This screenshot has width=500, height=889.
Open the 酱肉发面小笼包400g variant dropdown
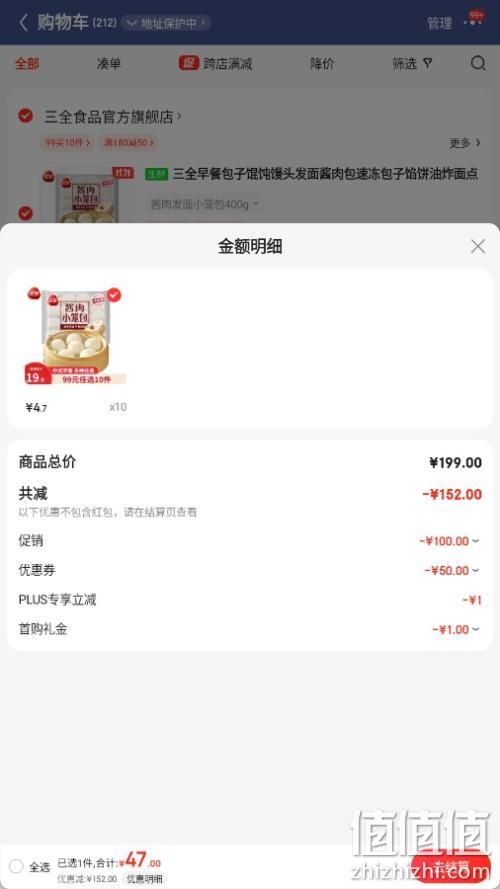coord(204,204)
